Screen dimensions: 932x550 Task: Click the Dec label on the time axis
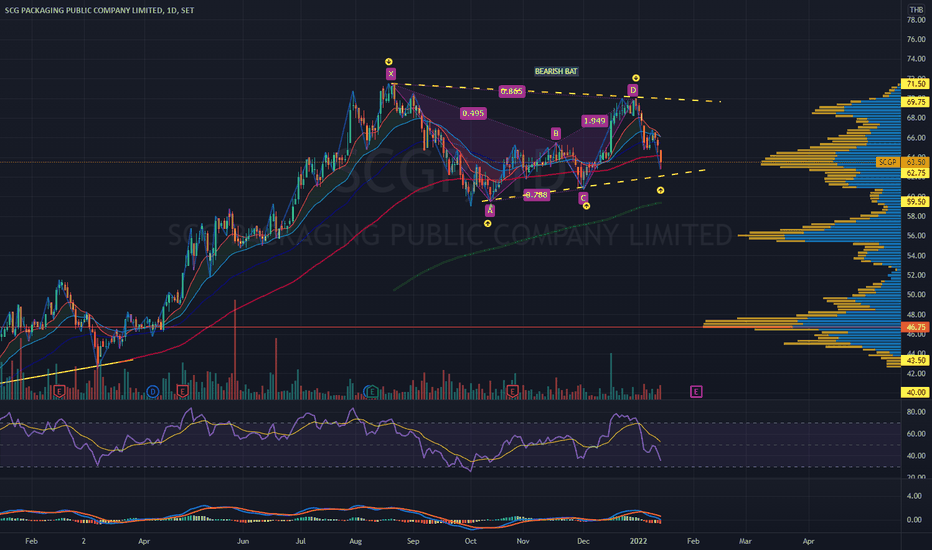(583, 541)
